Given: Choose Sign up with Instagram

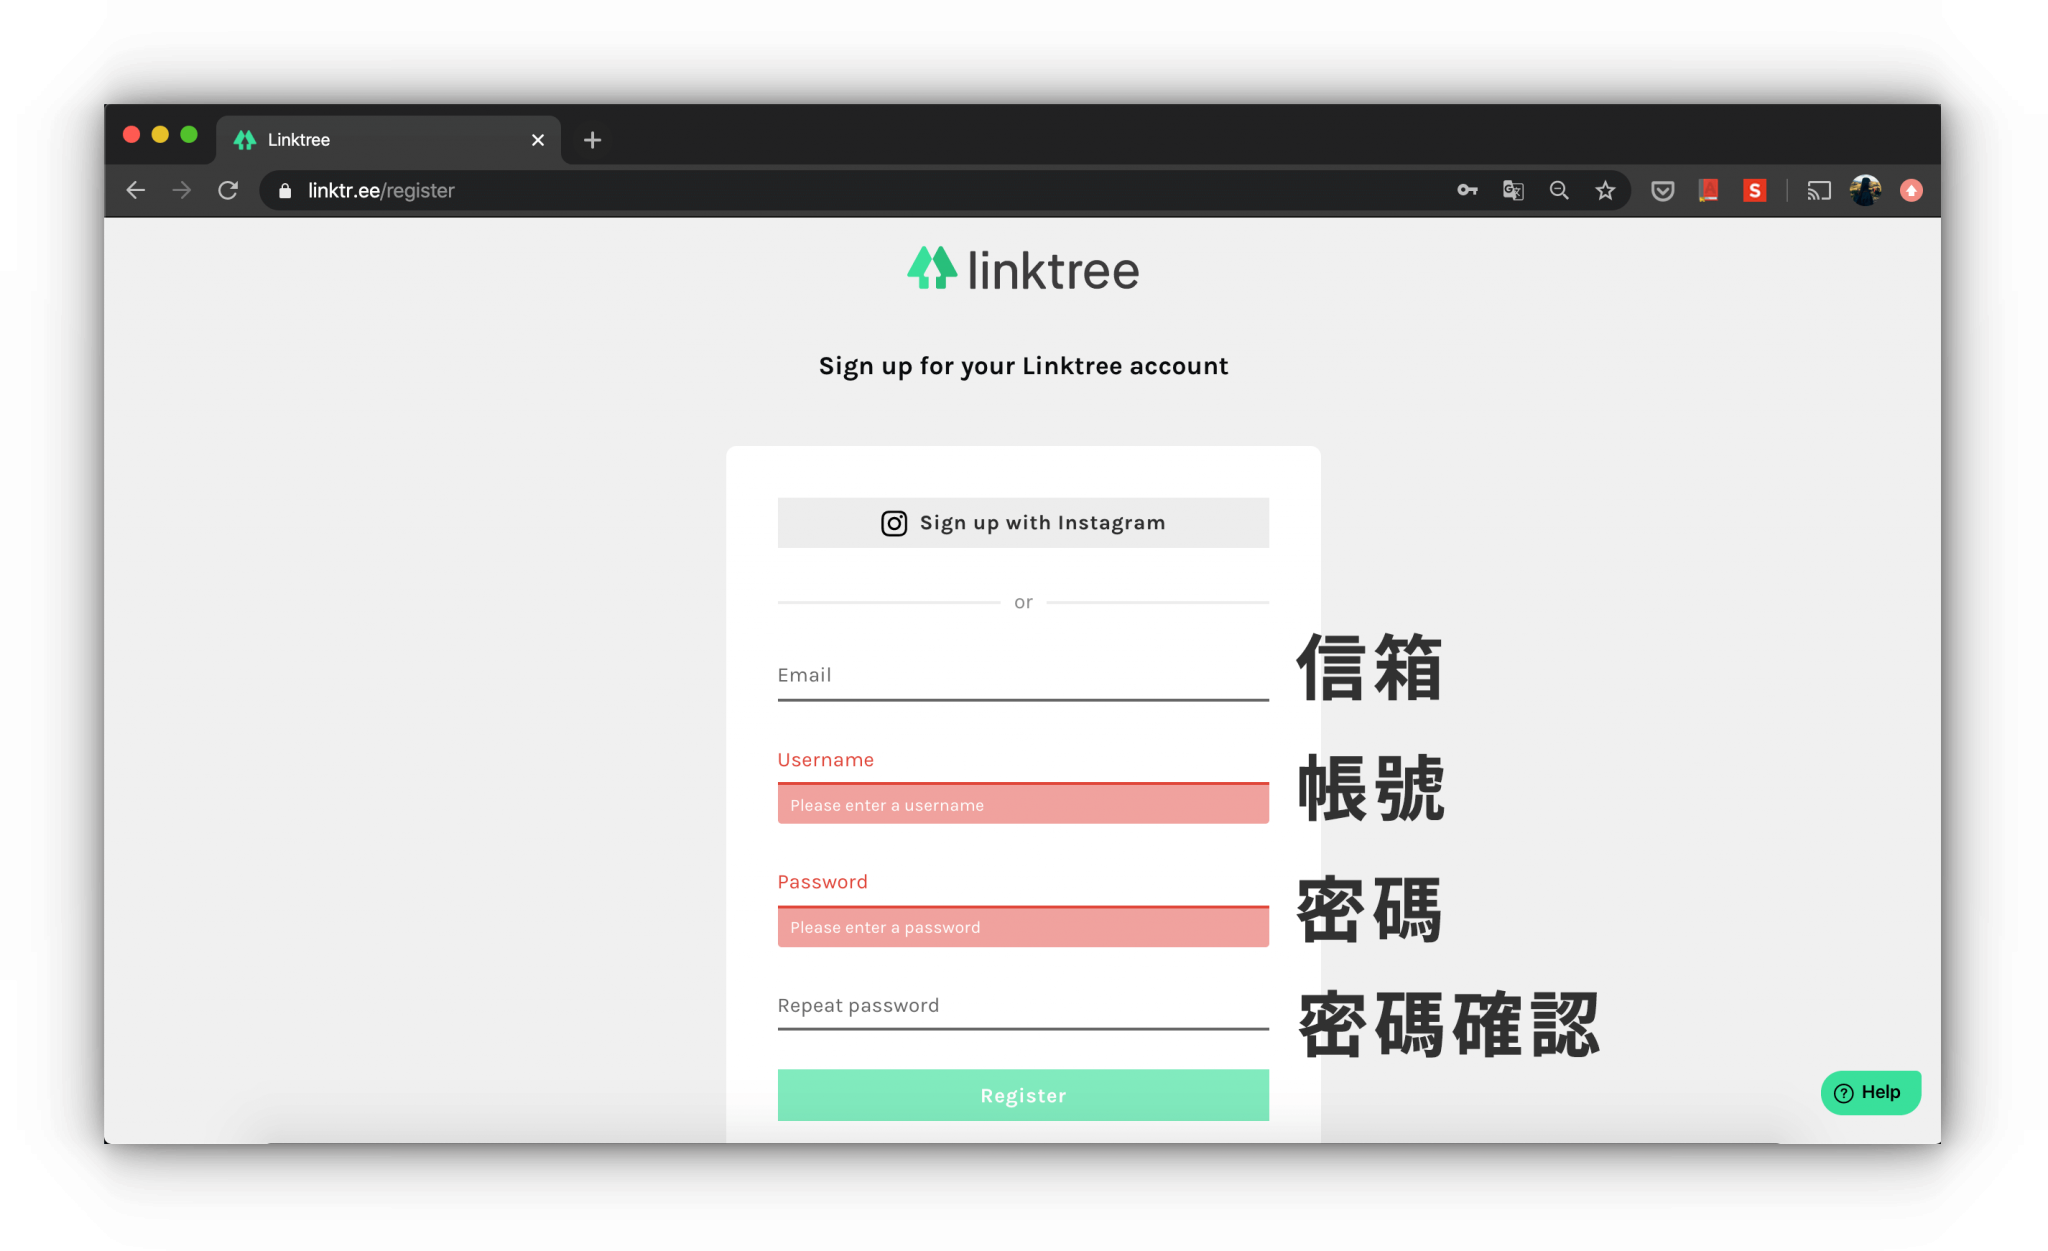Looking at the screenshot, I should (x=1022, y=522).
